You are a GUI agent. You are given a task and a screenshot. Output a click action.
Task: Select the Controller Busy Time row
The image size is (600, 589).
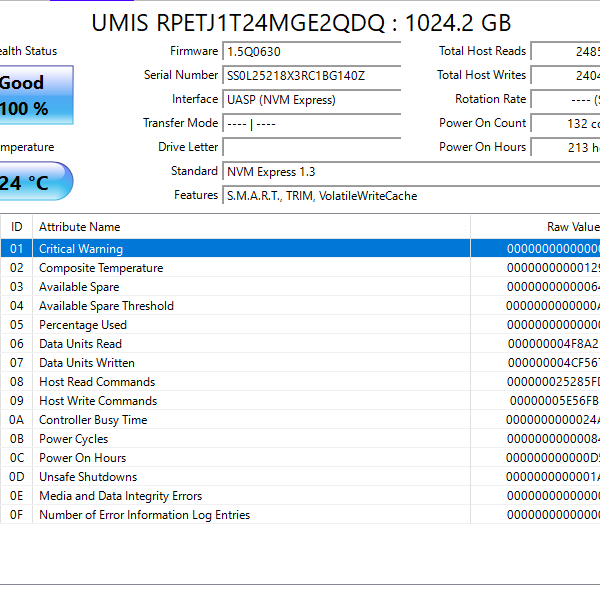click(x=300, y=419)
